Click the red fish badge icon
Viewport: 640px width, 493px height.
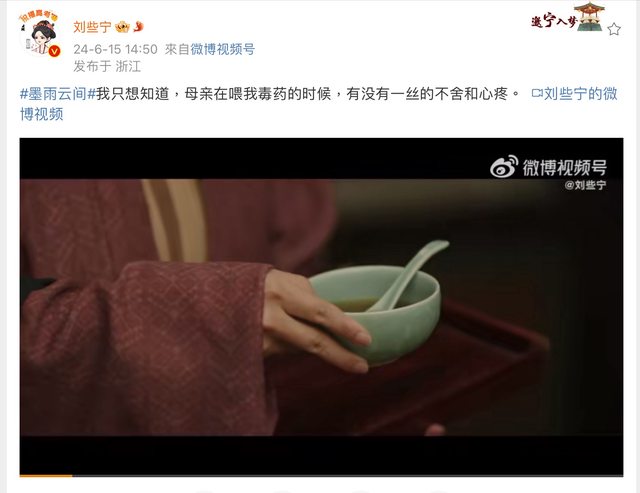coord(138,27)
